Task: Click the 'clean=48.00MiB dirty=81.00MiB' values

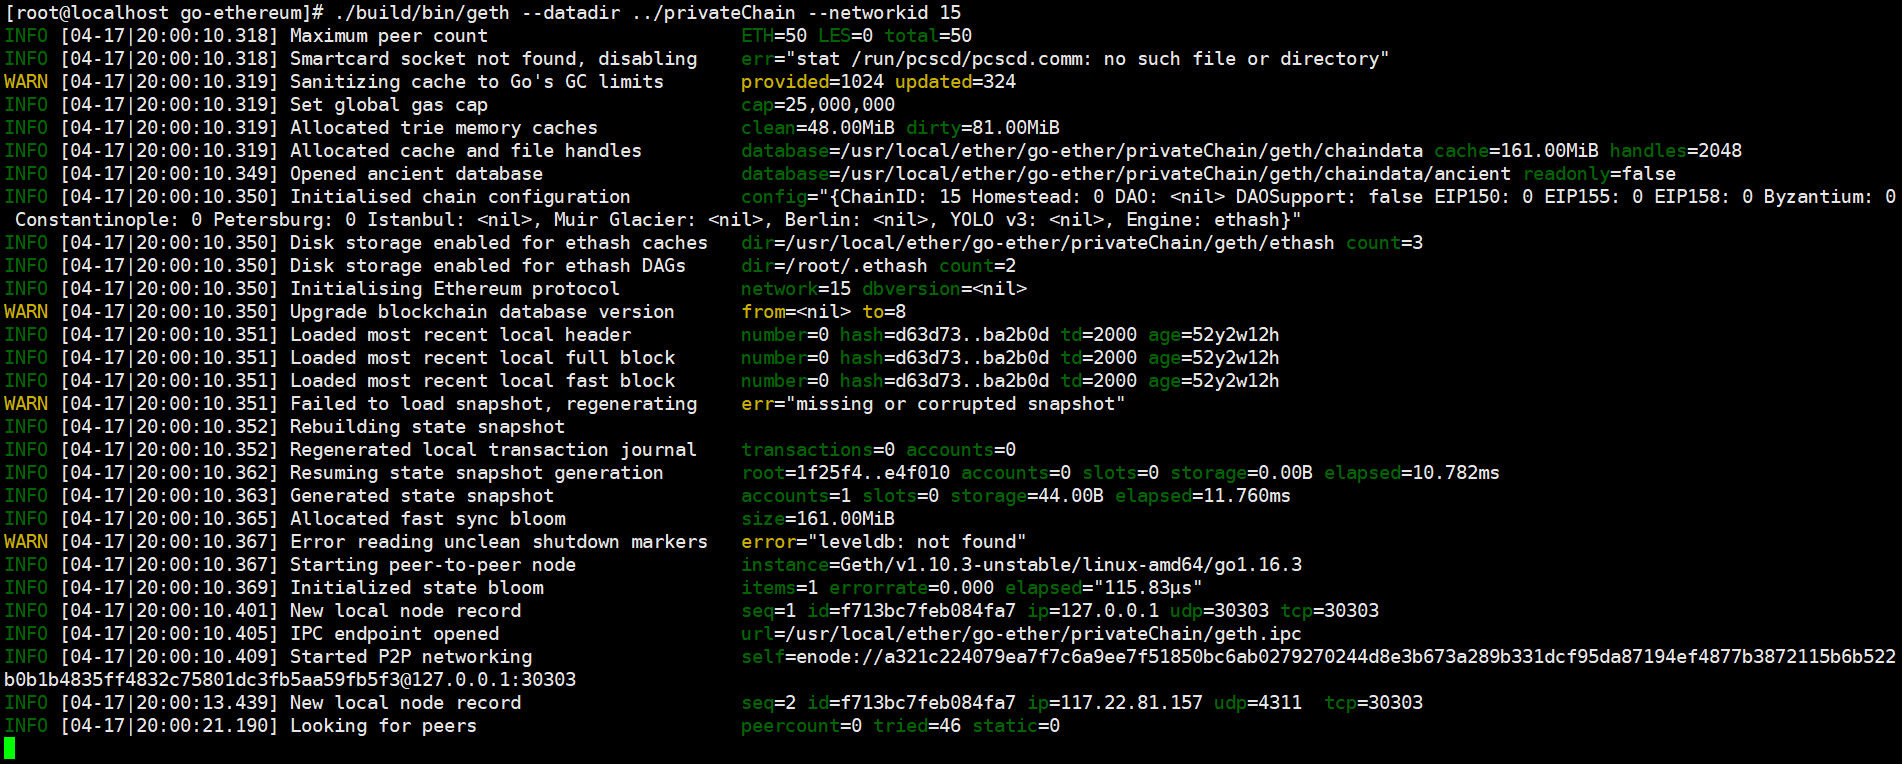Action: 900,128
